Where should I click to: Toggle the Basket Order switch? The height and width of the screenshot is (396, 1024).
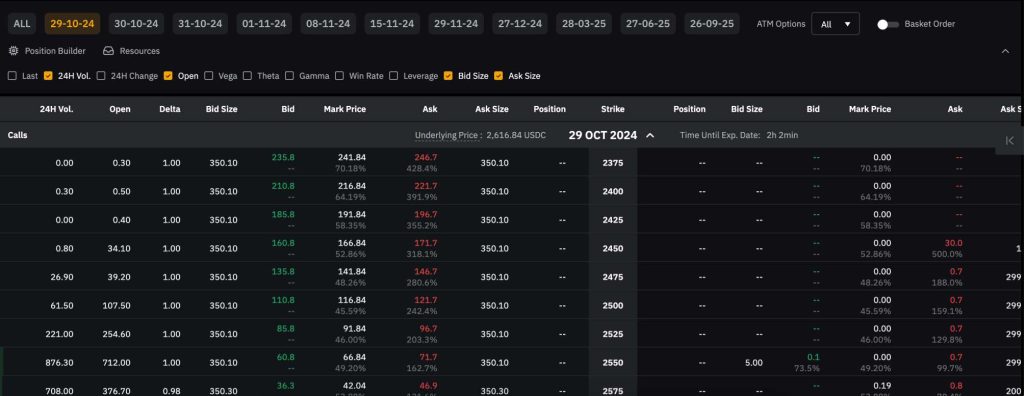pyautogui.click(x=888, y=24)
